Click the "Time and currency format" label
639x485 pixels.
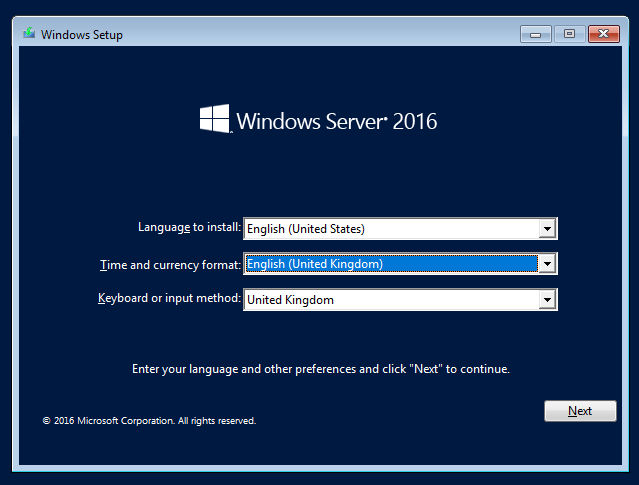[x=170, y=264]
